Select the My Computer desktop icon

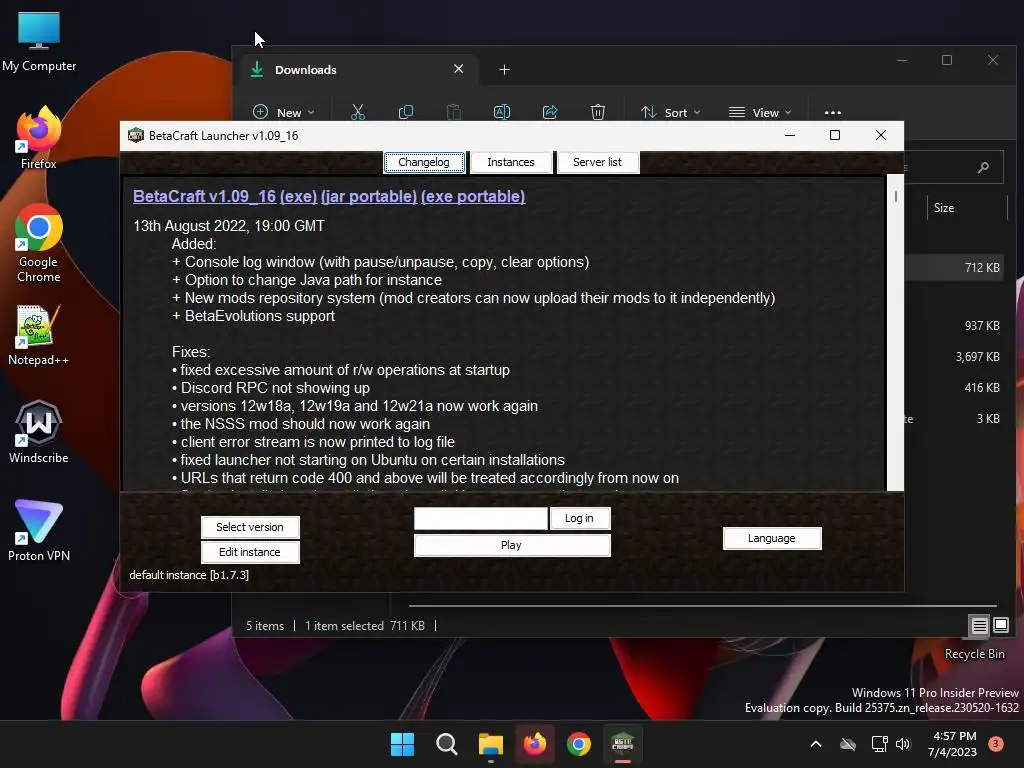click(39, 42)
